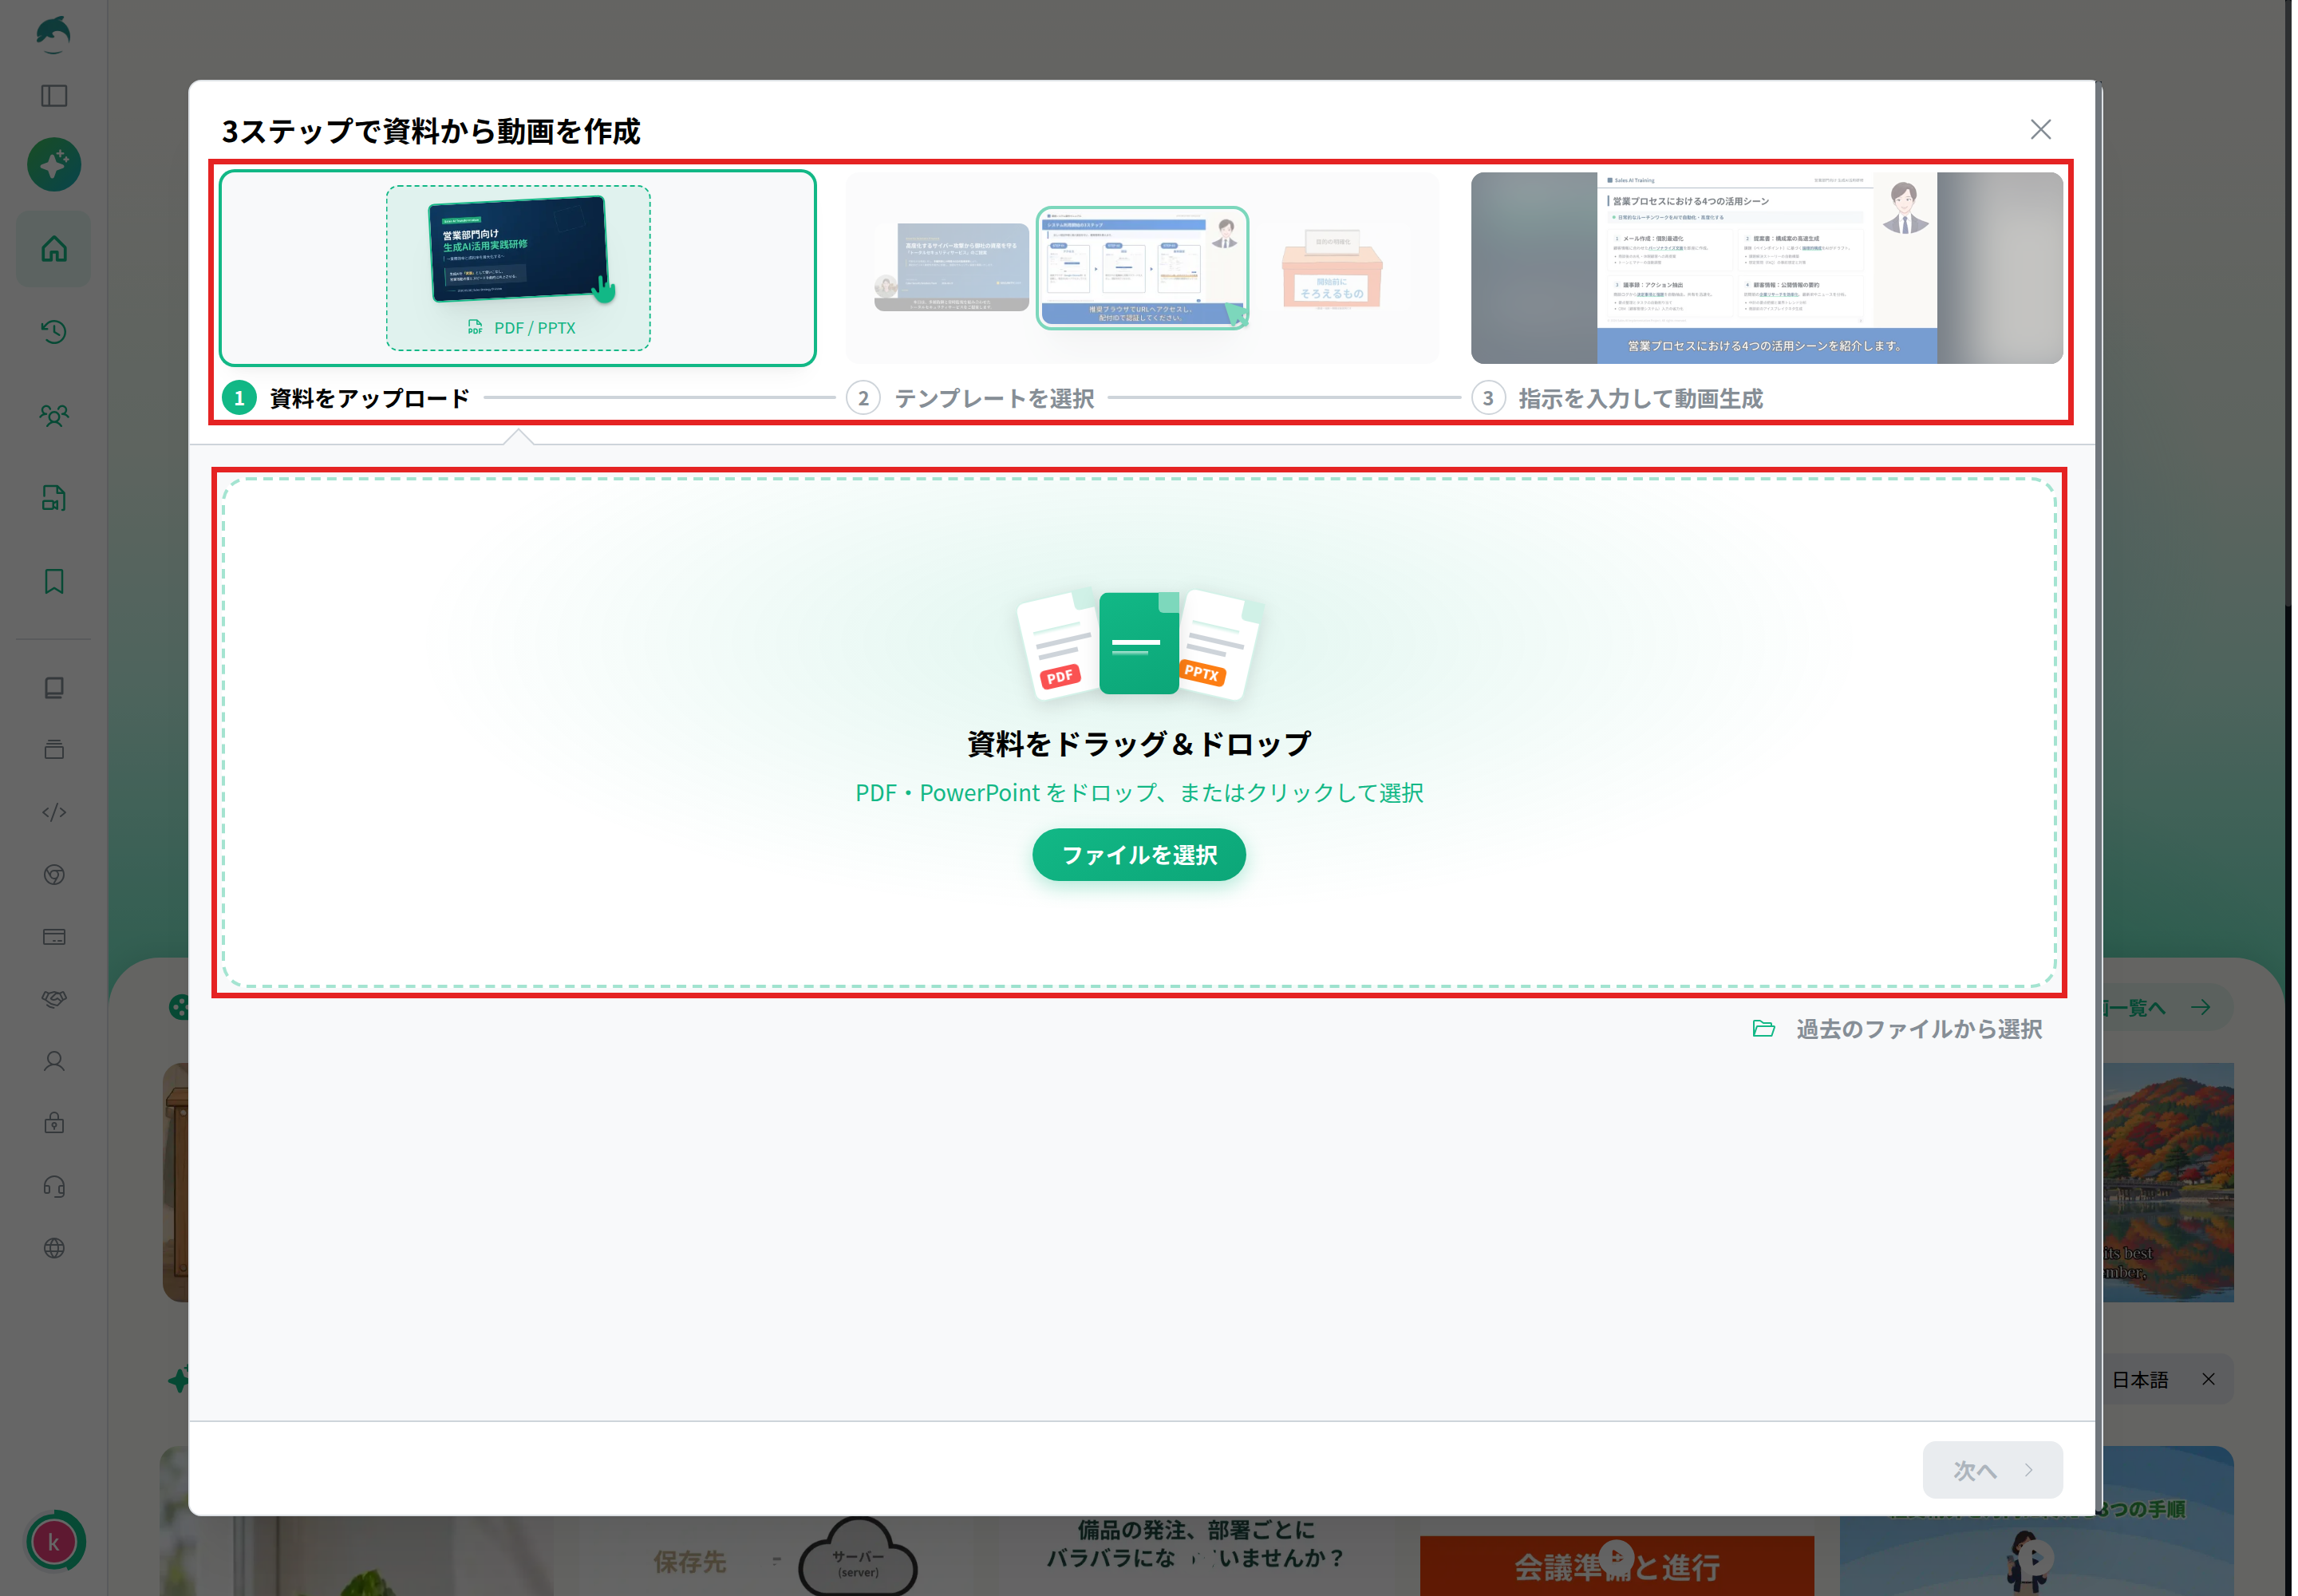
Task: Close the 3ステップ dialog with X
Action: tap(2040, 129)
